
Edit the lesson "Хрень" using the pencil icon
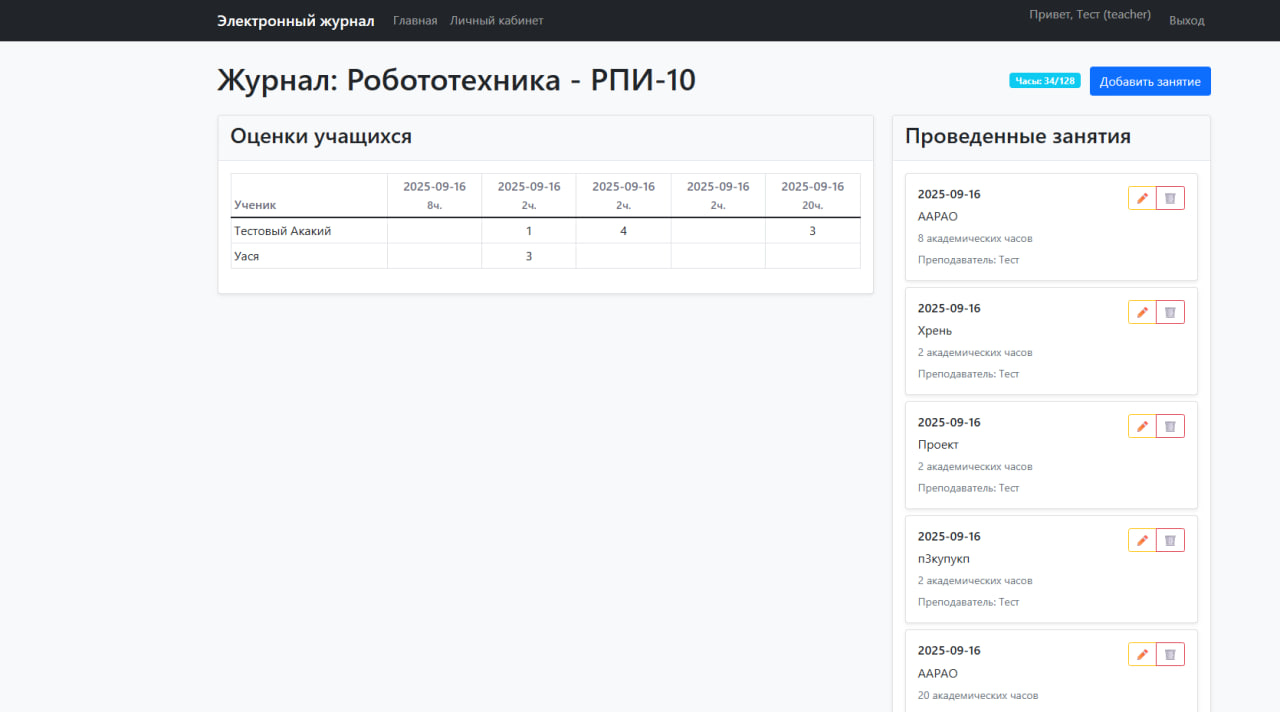pyautogui.click(x=1141, y=311)
